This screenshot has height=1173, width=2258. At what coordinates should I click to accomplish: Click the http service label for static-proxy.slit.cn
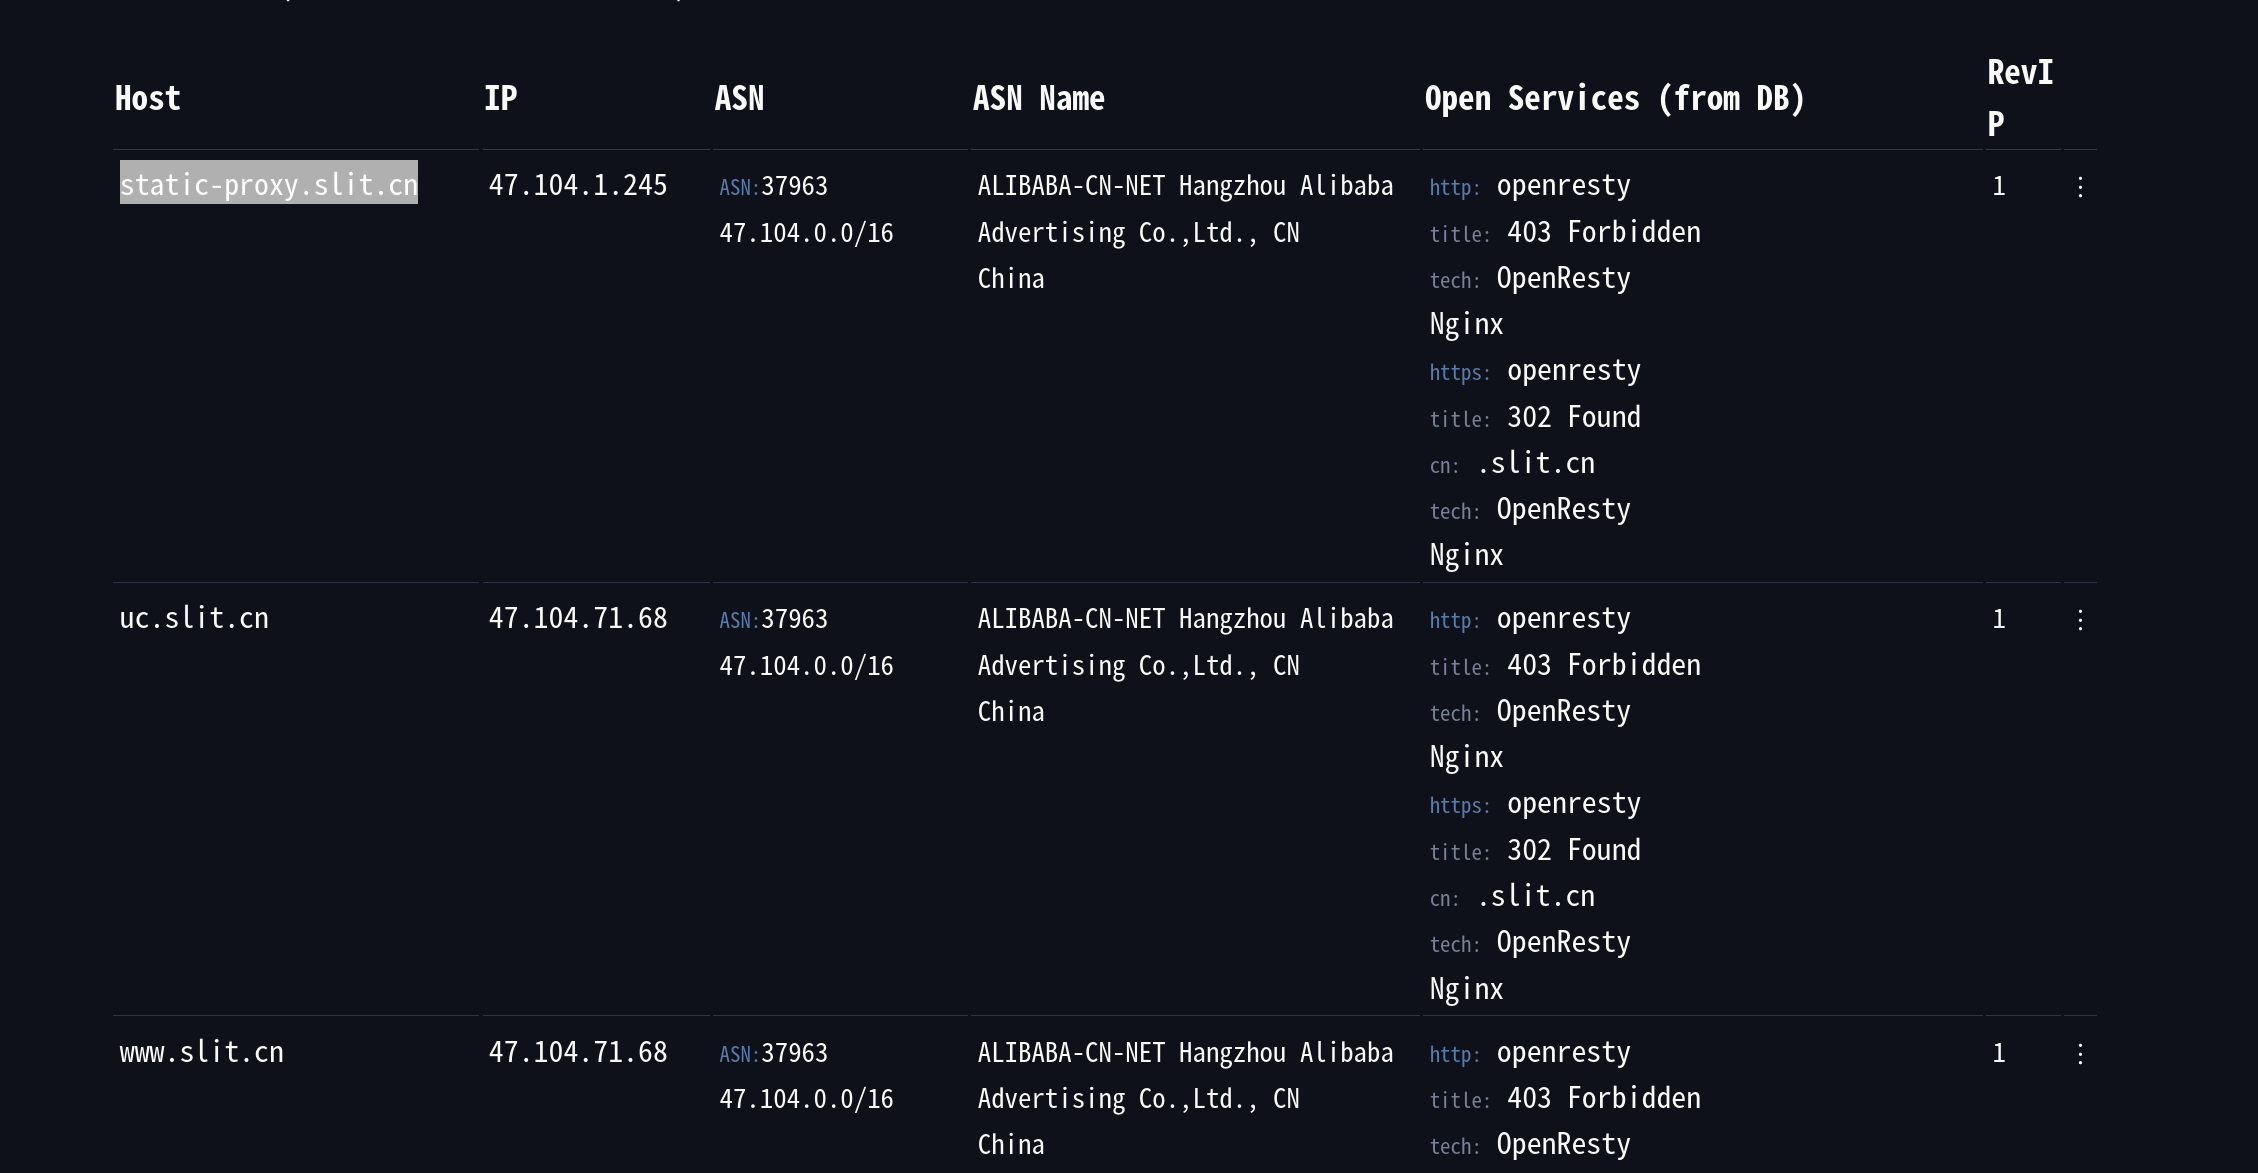pos(1453,188)
